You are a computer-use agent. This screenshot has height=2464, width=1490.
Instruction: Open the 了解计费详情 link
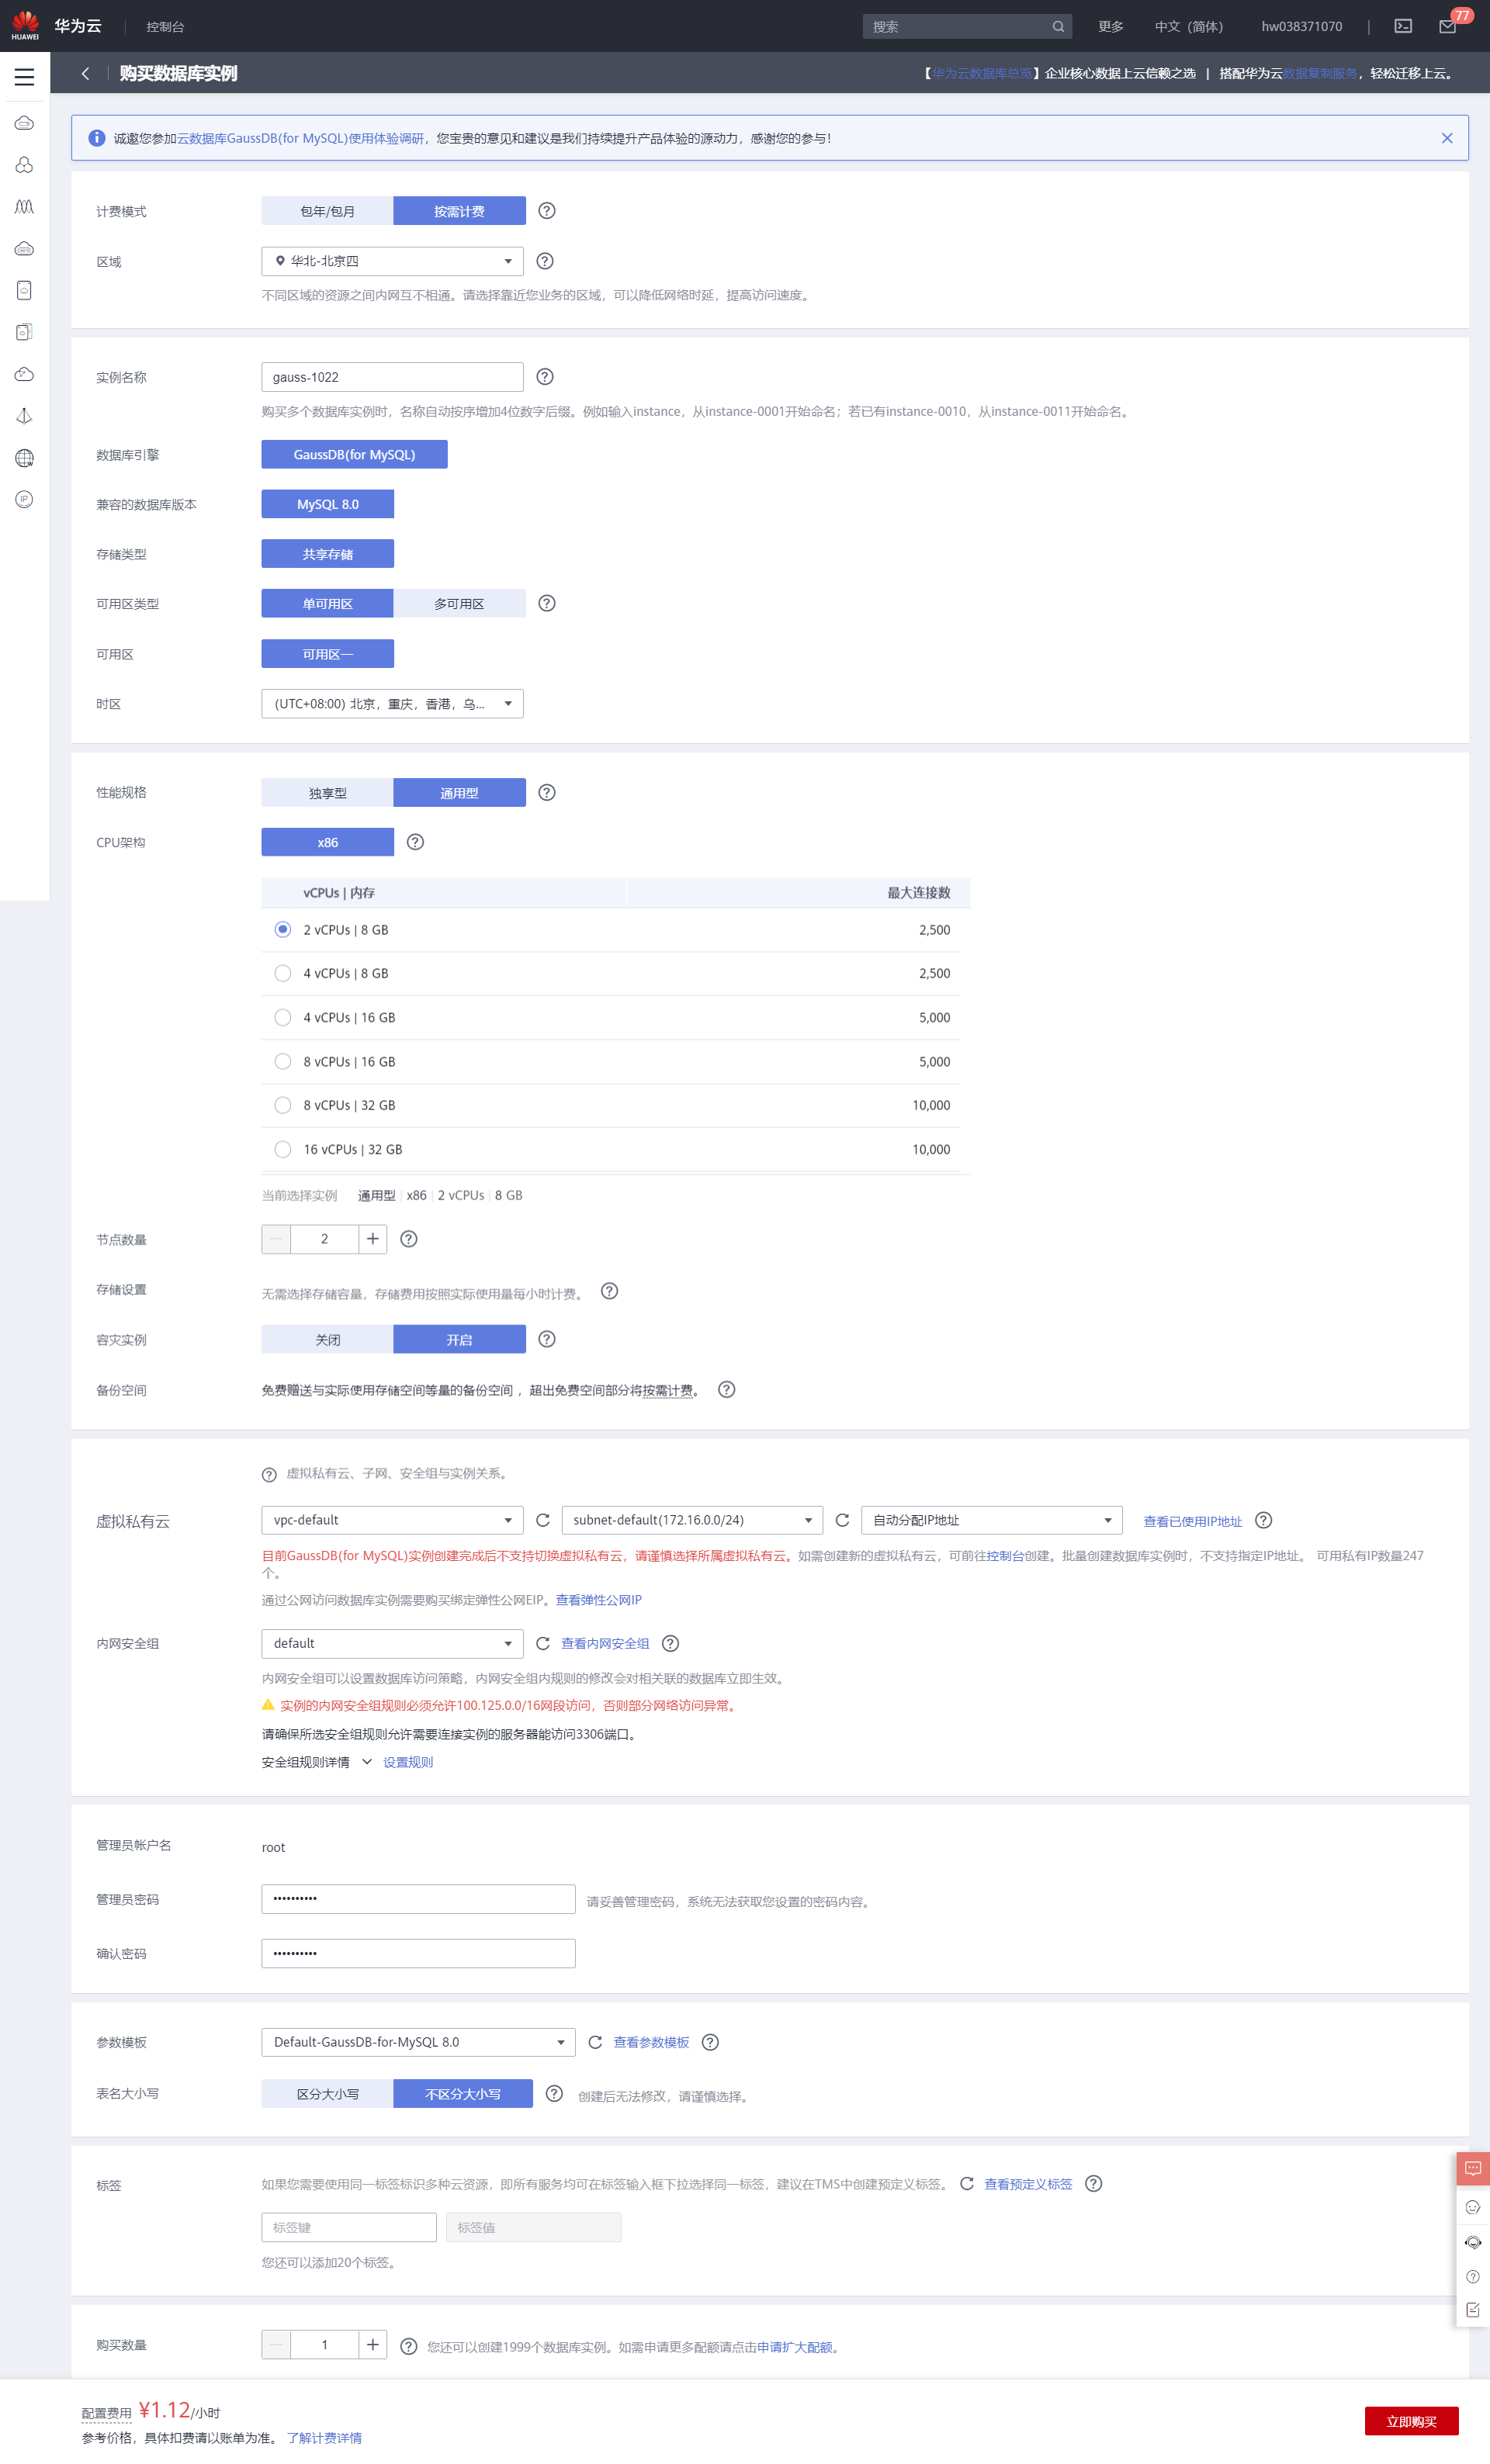[324, 2438]
